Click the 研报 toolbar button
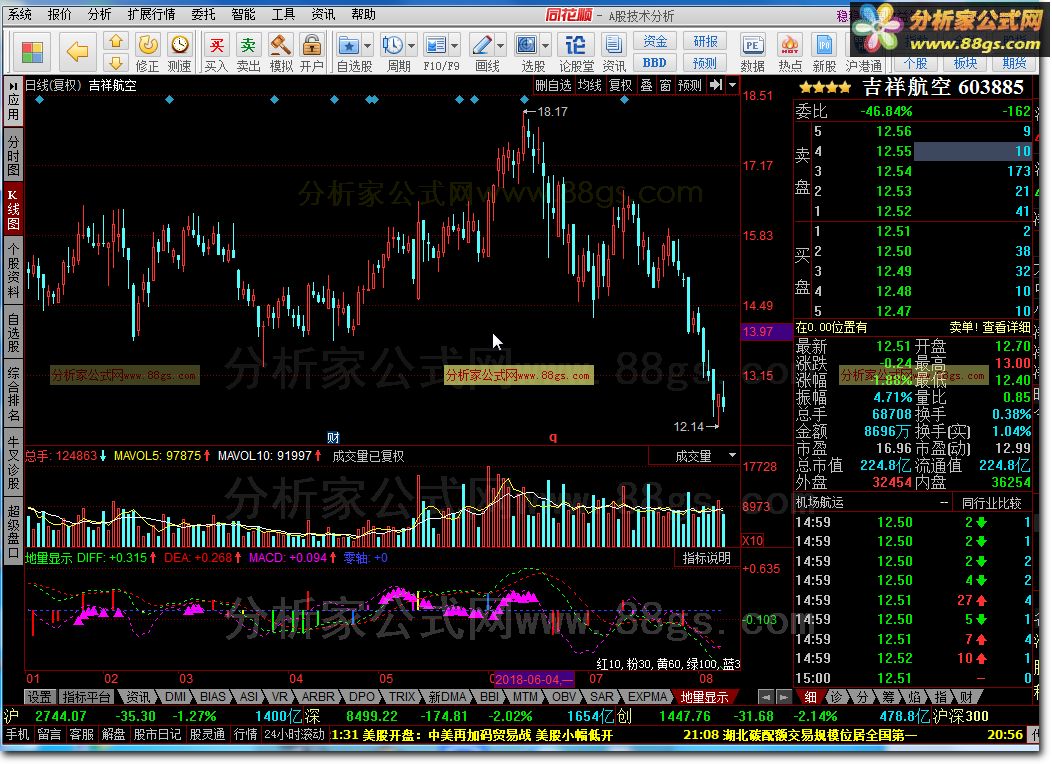 pos(705,42)
